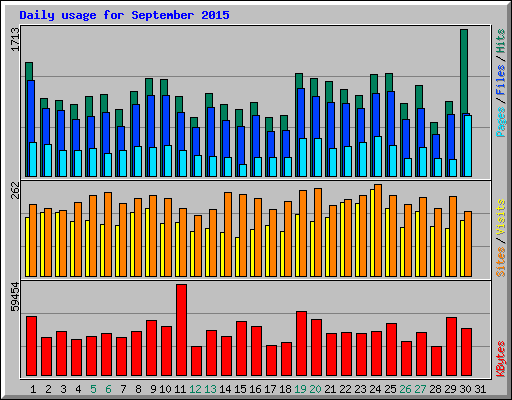Click the day 6 weekend label
The width and height of the screenshot is (512, 400).
click(x=108, y=389)
